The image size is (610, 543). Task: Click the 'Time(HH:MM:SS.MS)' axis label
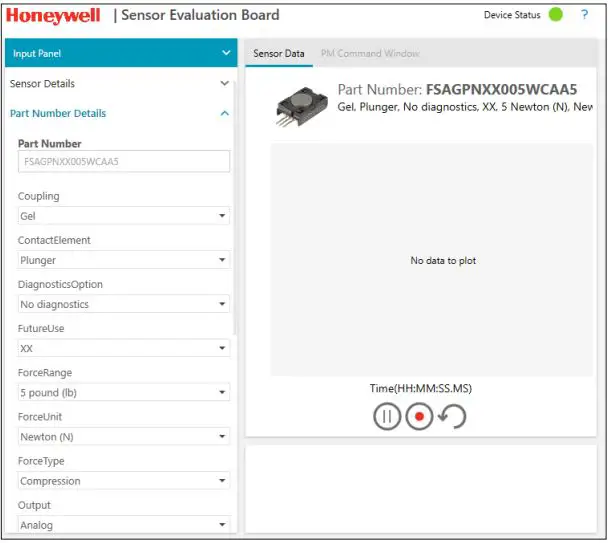pyautogui.click(x=421, y=388)
